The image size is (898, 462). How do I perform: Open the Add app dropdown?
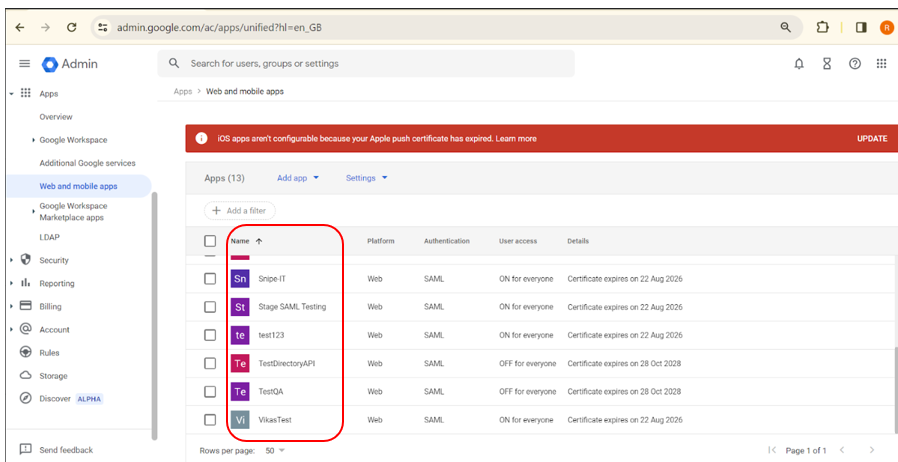pos(298,178)
